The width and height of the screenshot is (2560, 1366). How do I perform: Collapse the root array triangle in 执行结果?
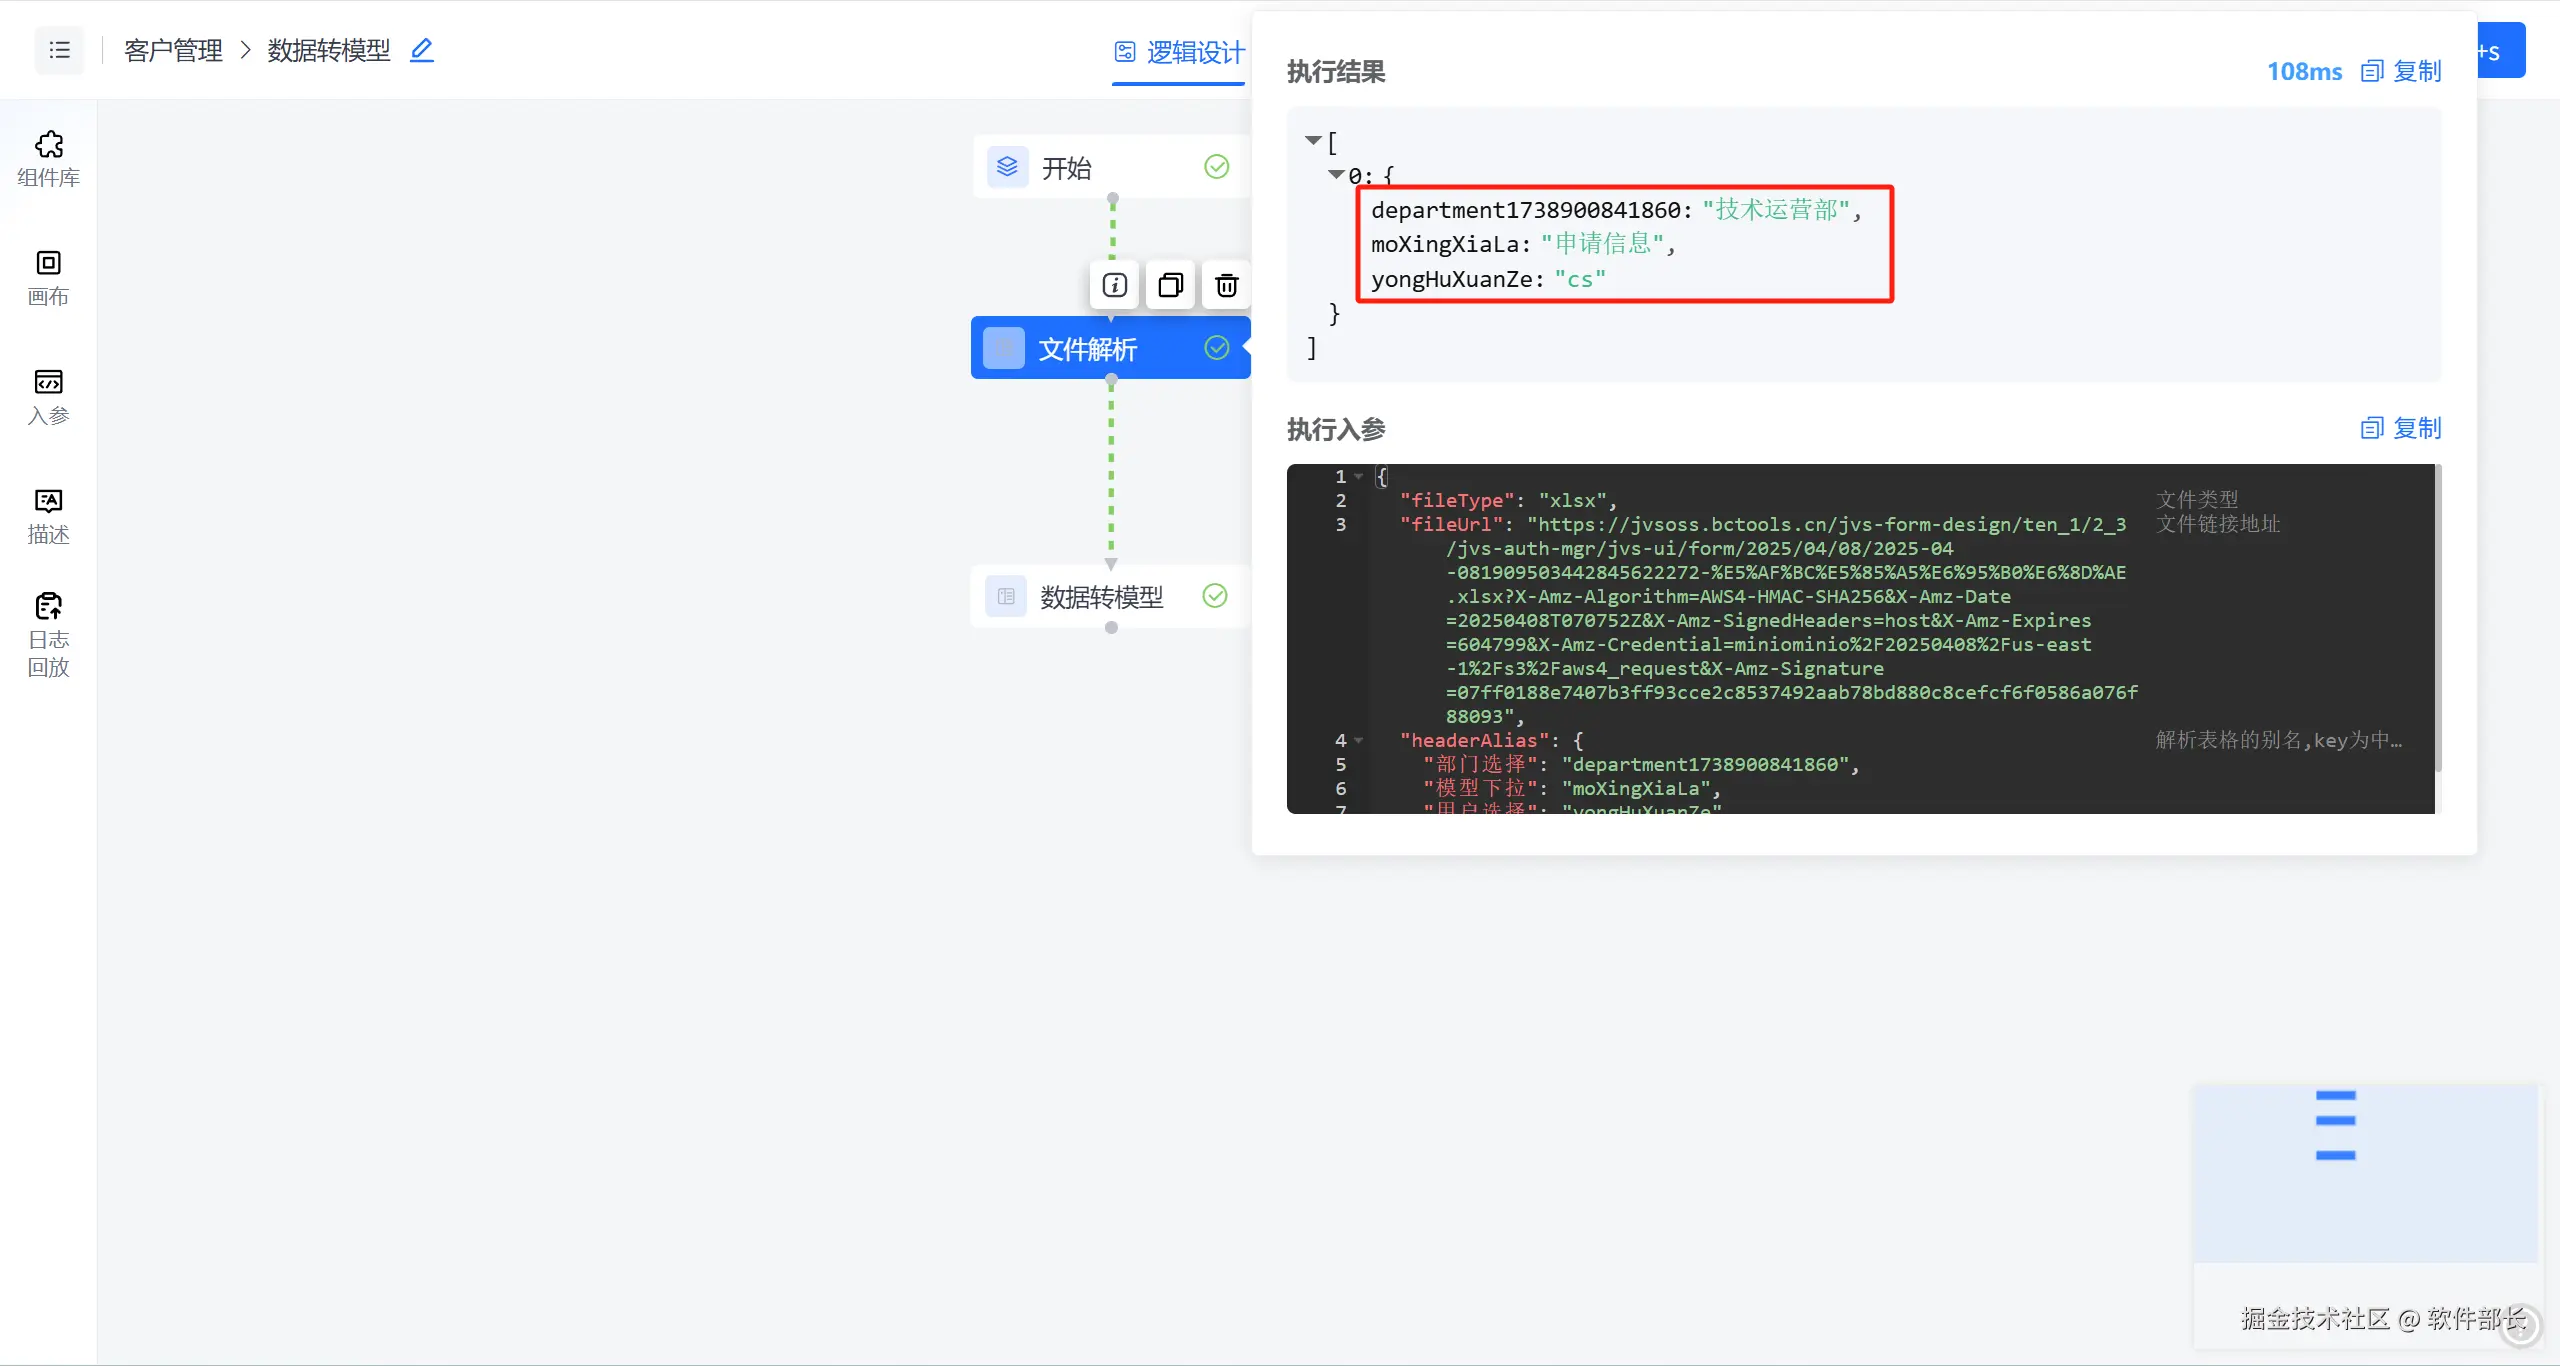tap(1313, 141)
